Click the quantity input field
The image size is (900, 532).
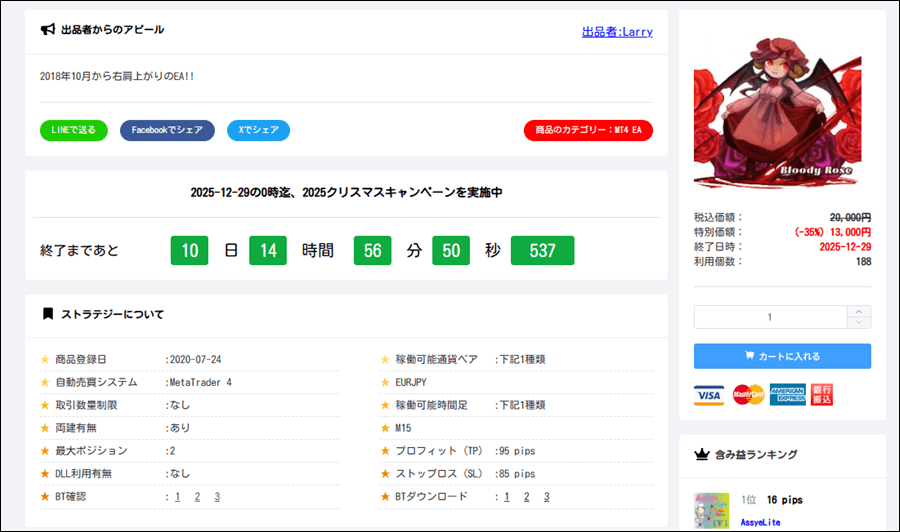coord(770,317)
